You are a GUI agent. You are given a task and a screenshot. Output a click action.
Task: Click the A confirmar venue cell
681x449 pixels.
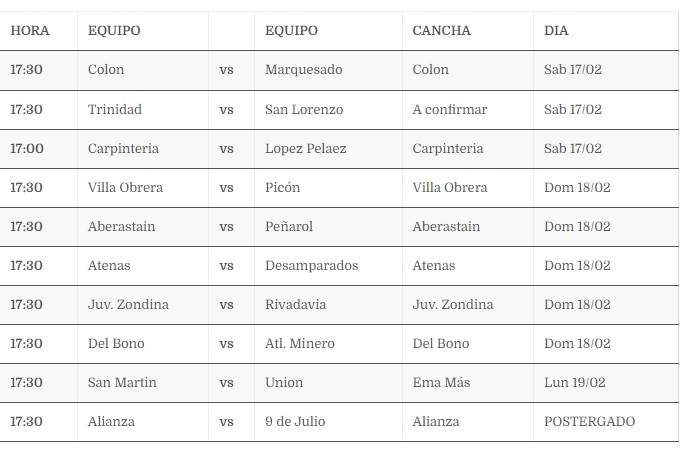[x=450, y=109]
